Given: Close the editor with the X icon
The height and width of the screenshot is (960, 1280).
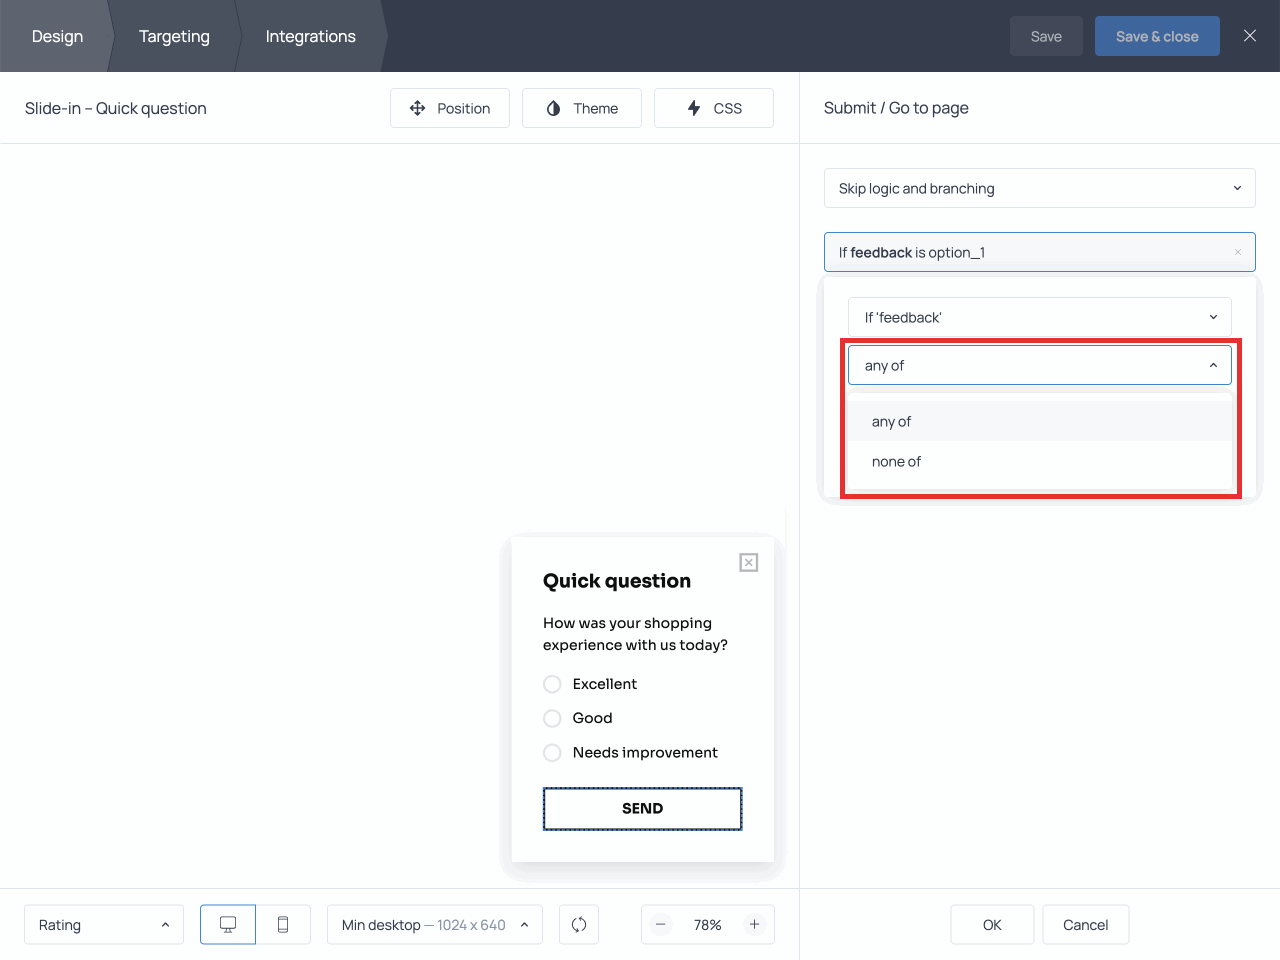Looking at the screenshot, I should [x=1249, y=36].
